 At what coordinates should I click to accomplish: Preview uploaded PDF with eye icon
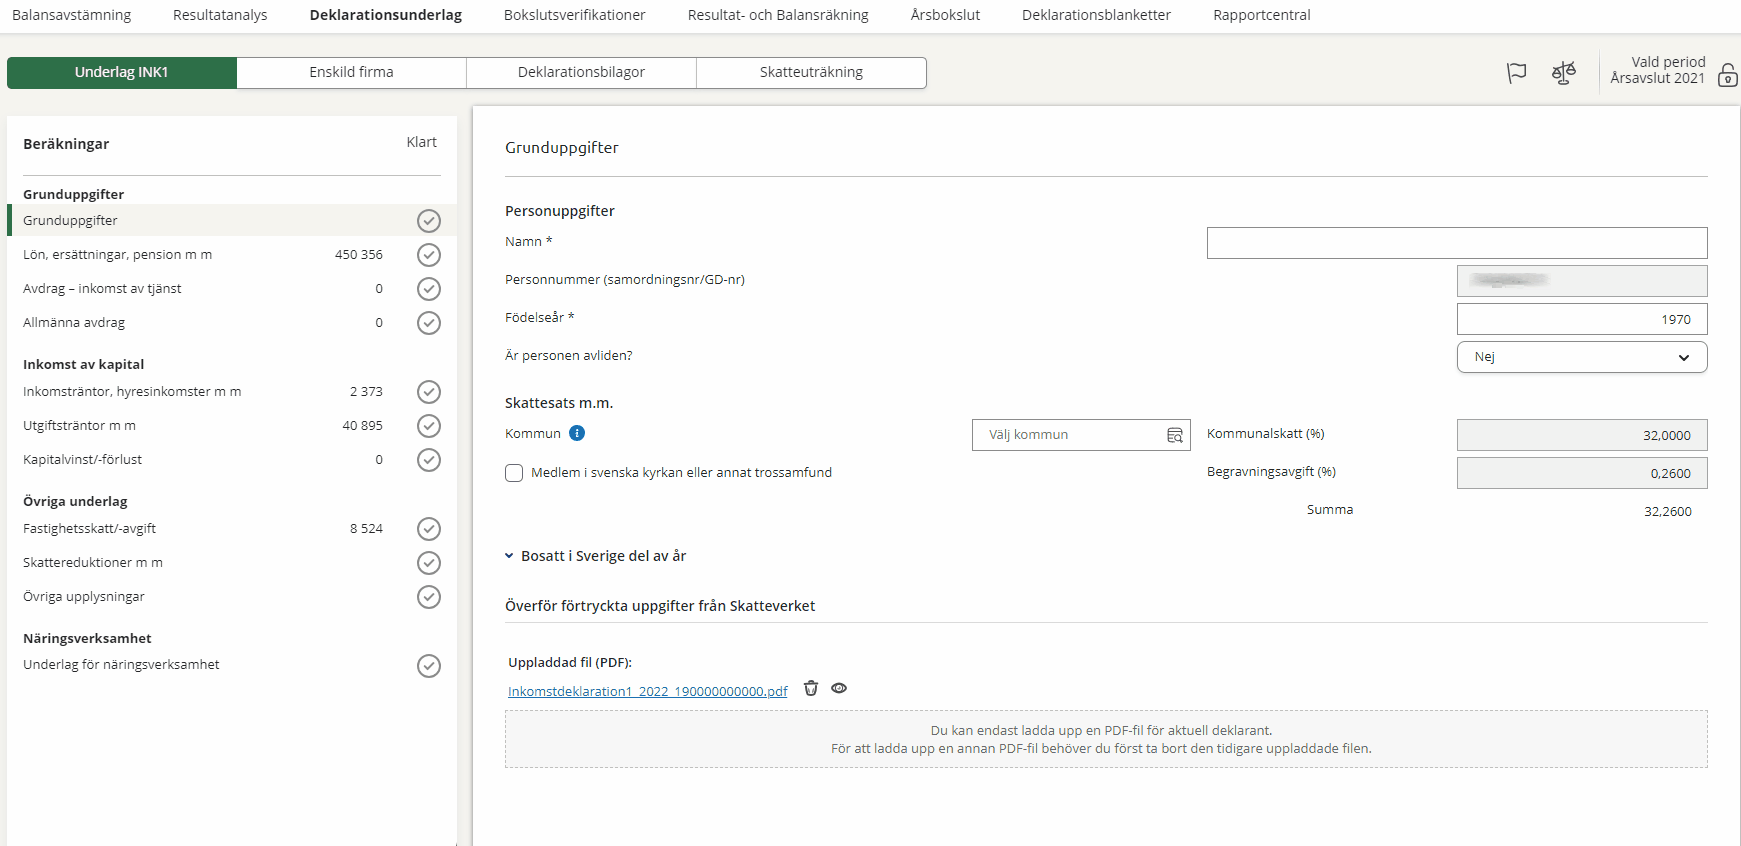[839, 688]
